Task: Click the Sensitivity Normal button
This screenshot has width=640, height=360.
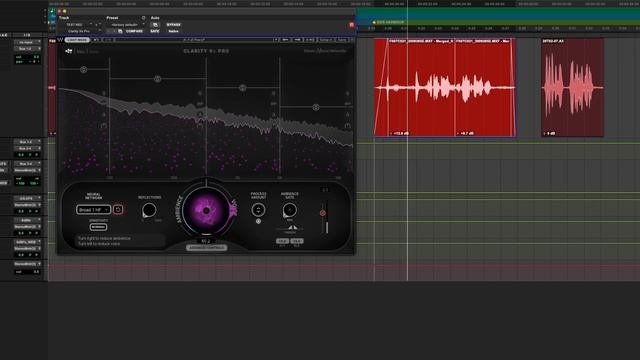Action: point(98,227)
